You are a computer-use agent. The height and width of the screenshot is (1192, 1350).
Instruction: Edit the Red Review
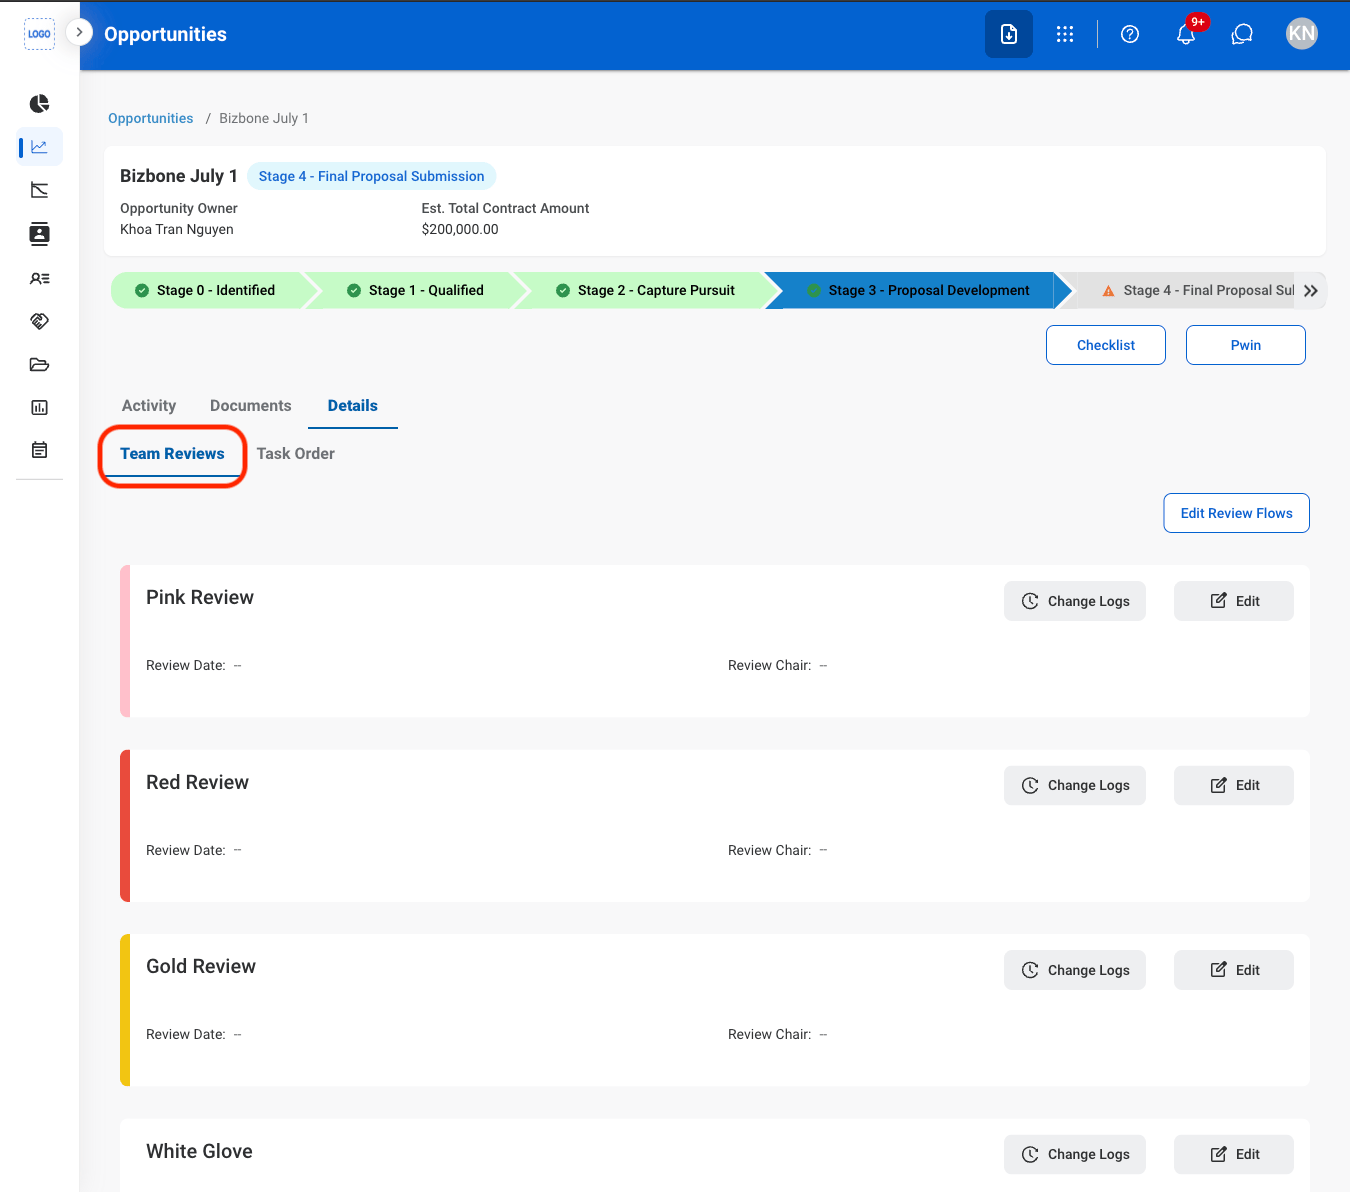click(1234, 785)
